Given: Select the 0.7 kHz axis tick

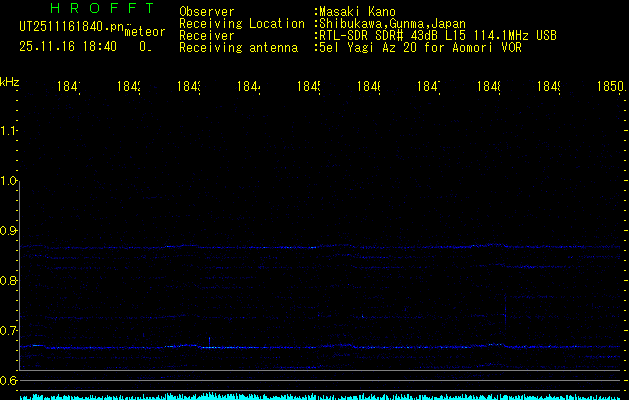Looking at the screenshot, I should click(10, 330).
